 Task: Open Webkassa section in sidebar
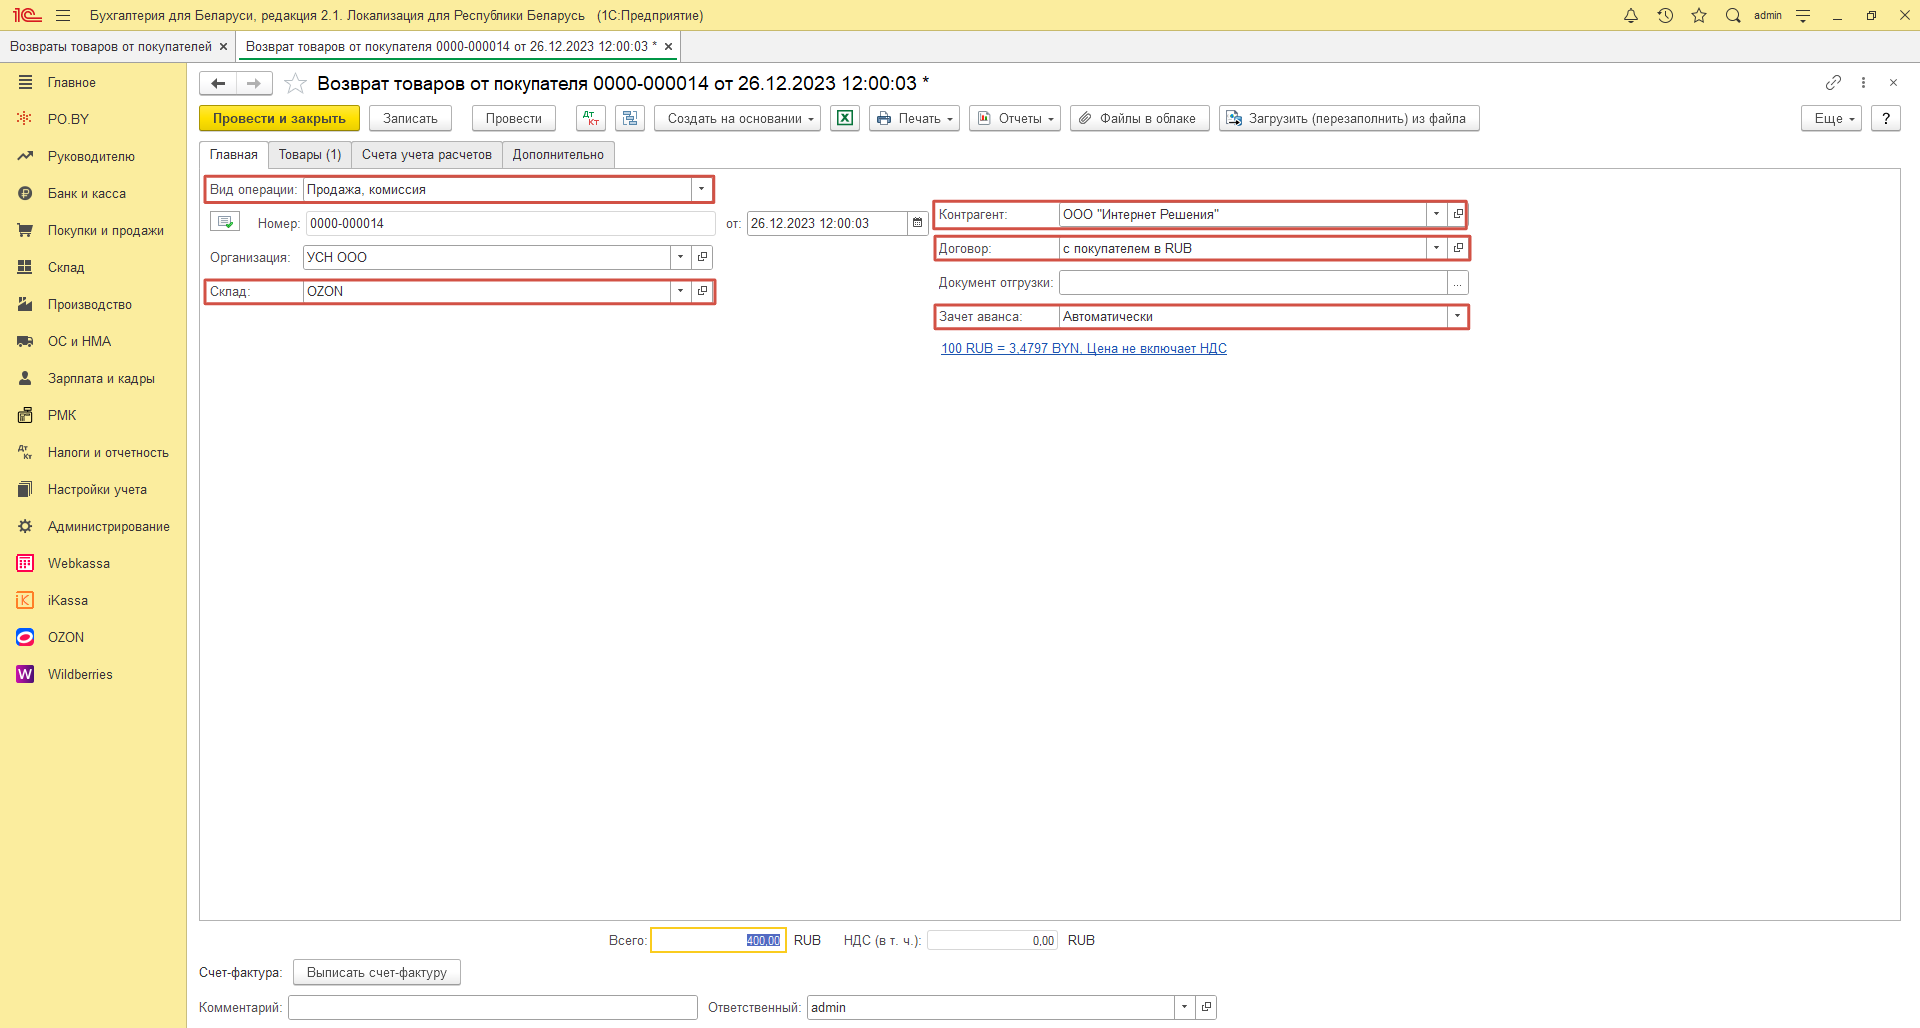[79, 563]
